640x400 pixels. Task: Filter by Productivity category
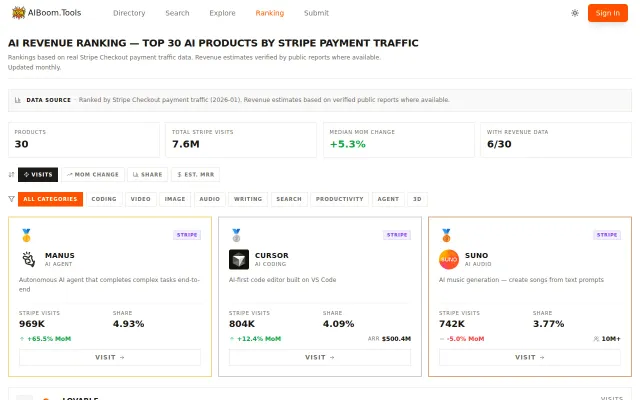point(340,199)
